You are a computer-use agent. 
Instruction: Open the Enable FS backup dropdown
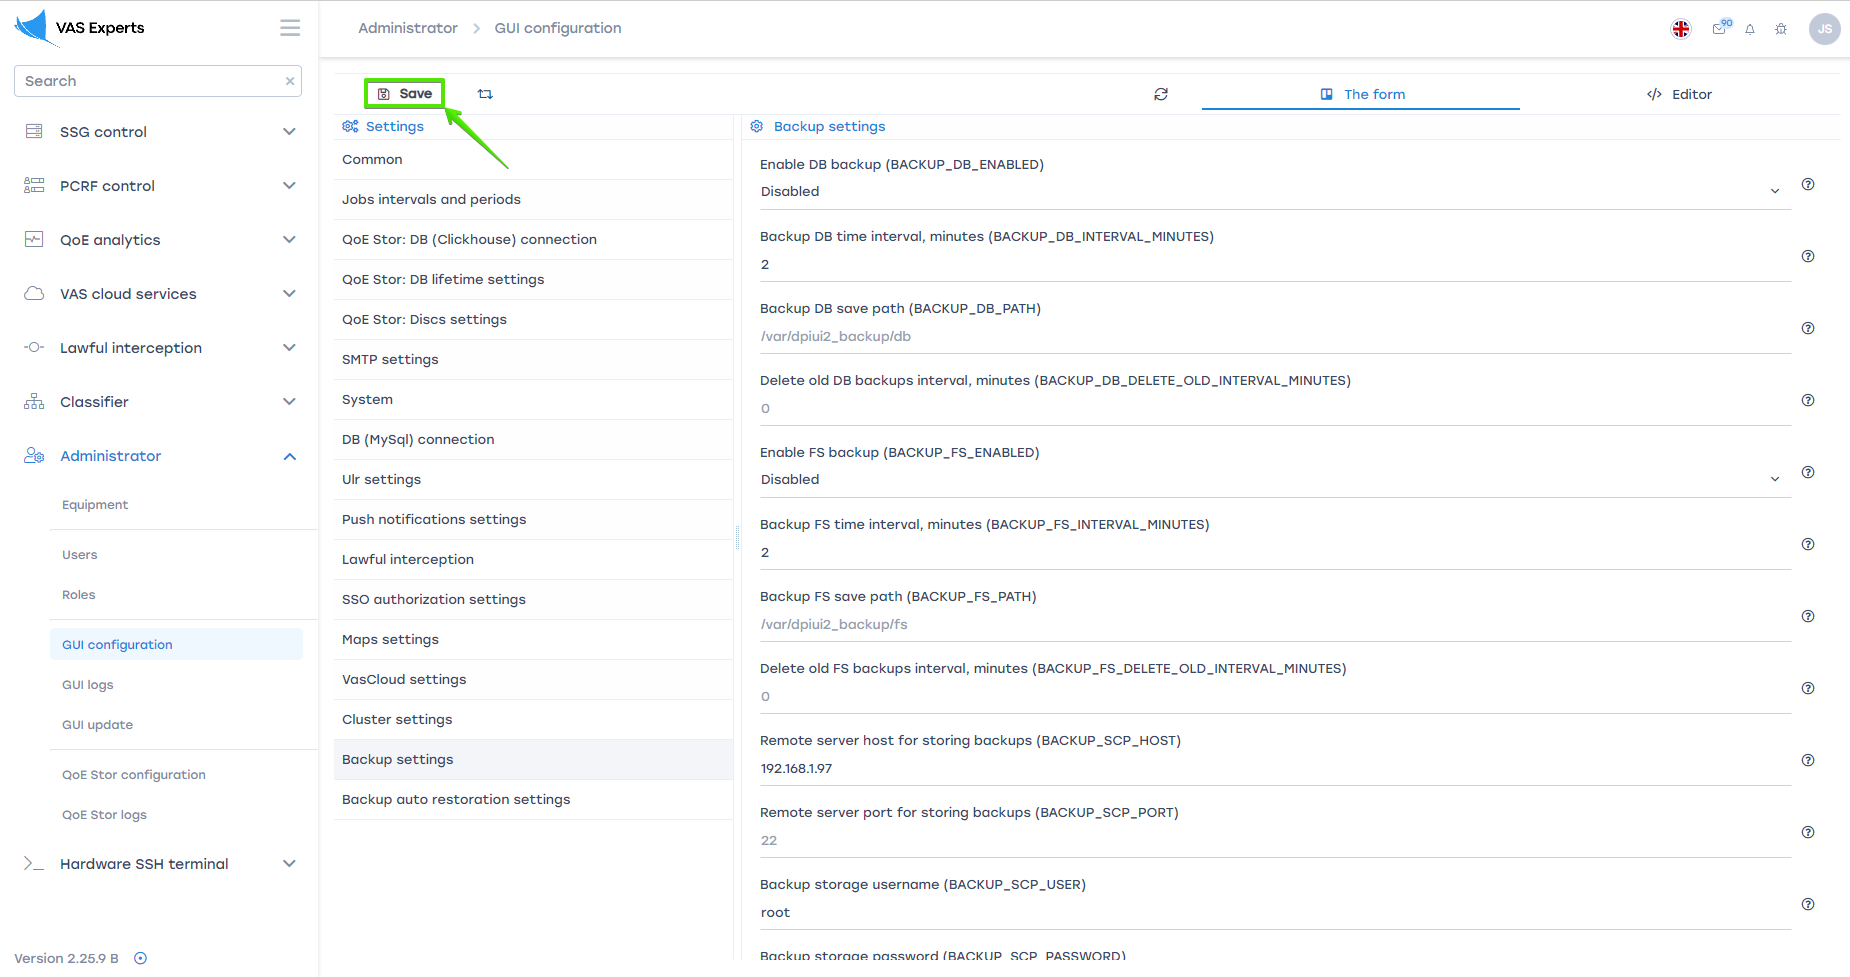click(x=1268, y=480)
